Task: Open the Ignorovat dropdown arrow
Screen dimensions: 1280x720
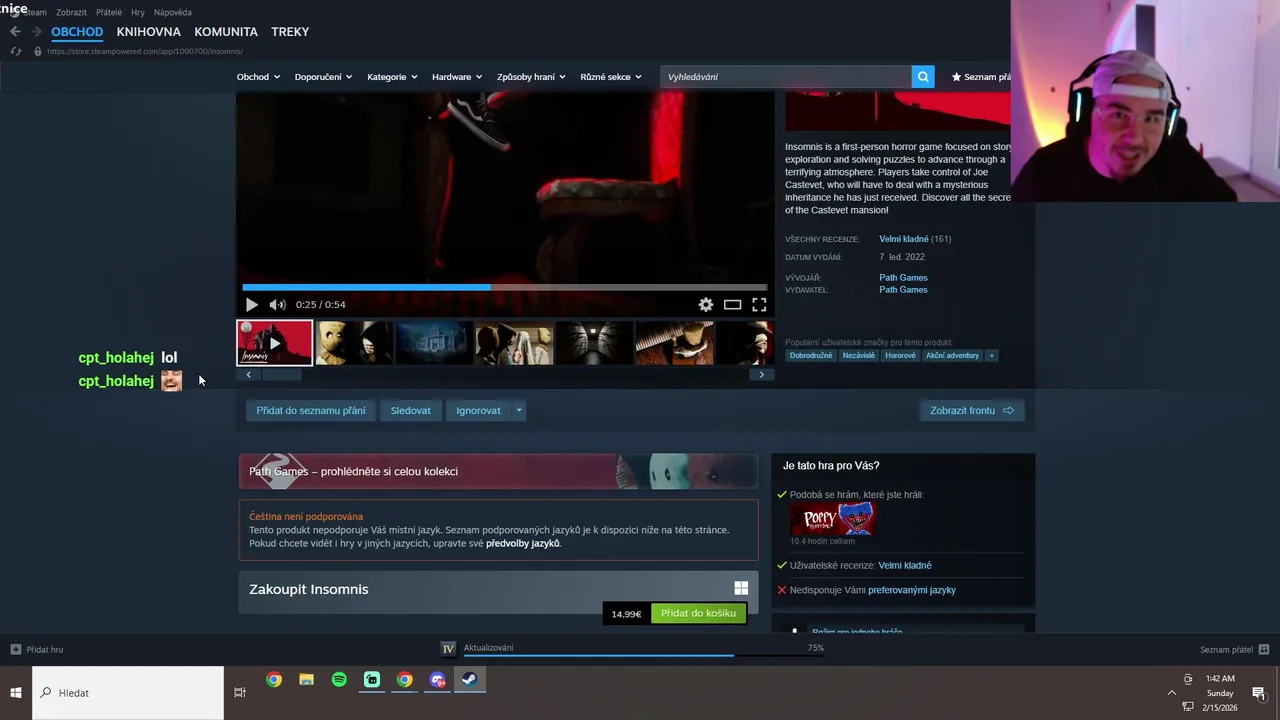Action: pos(519,410)
